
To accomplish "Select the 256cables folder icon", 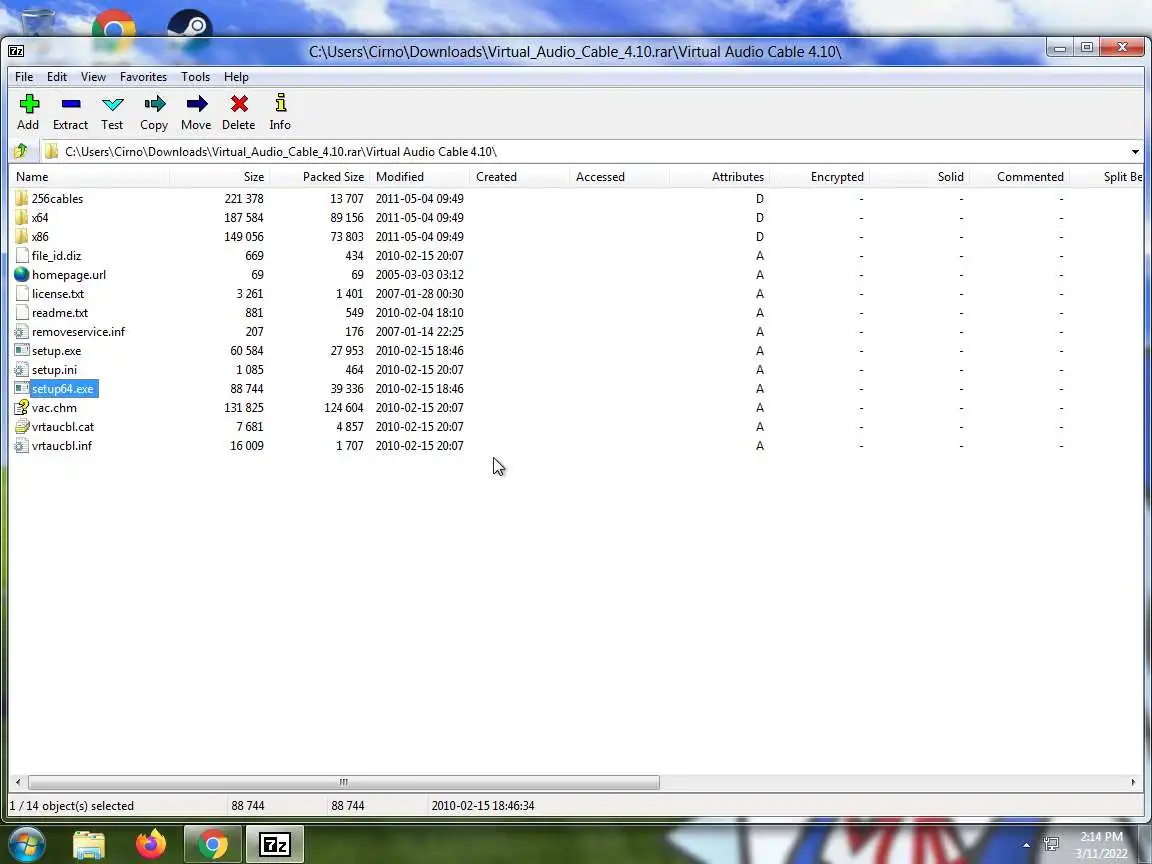I will 21,198.
